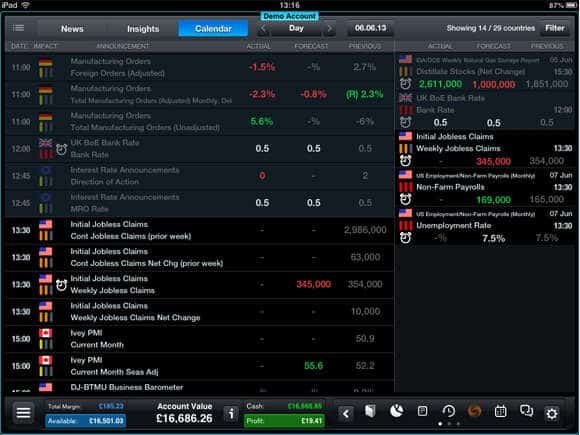The image size is (580, 435).
Task: Open the chat bubbles icon in the bottom toolbar
Action: tap(526, 411)
